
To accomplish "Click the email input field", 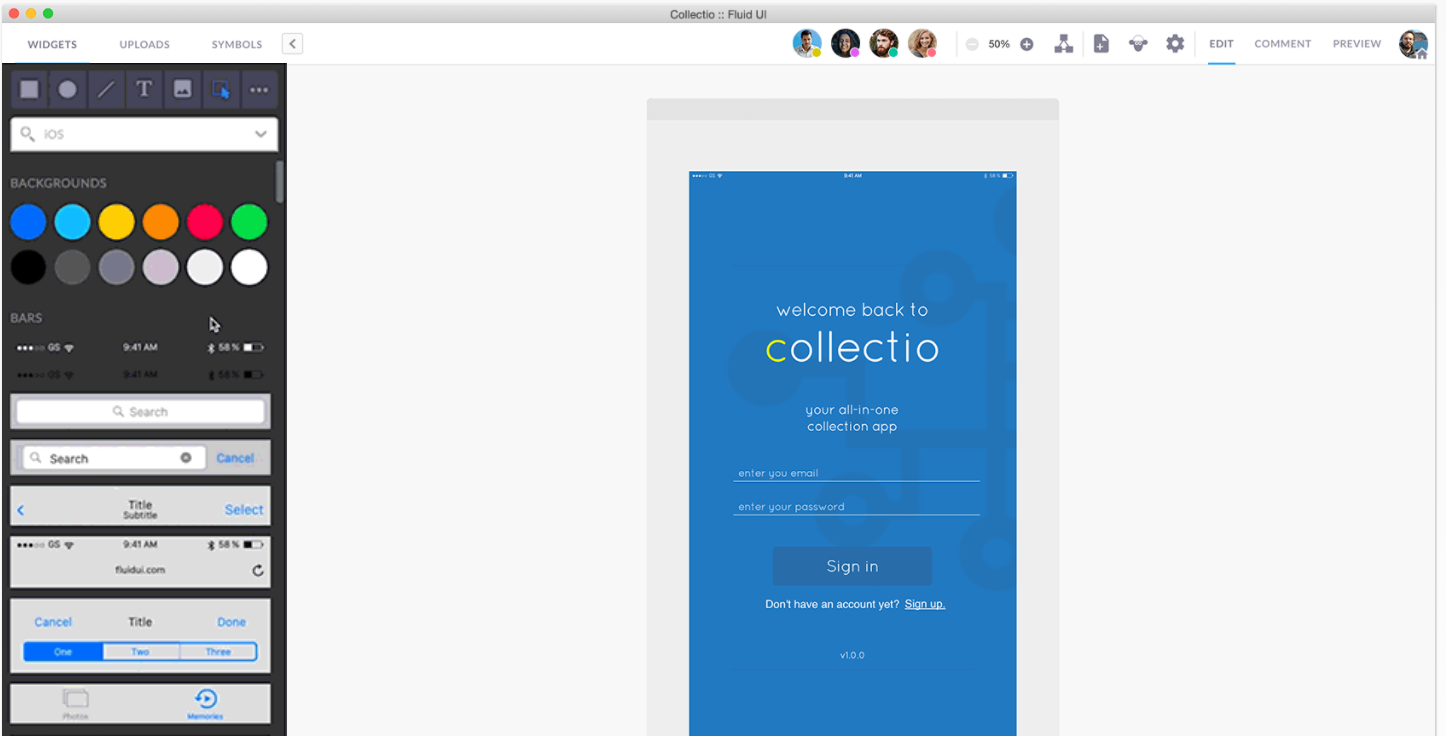I will (x=856, y=473).
